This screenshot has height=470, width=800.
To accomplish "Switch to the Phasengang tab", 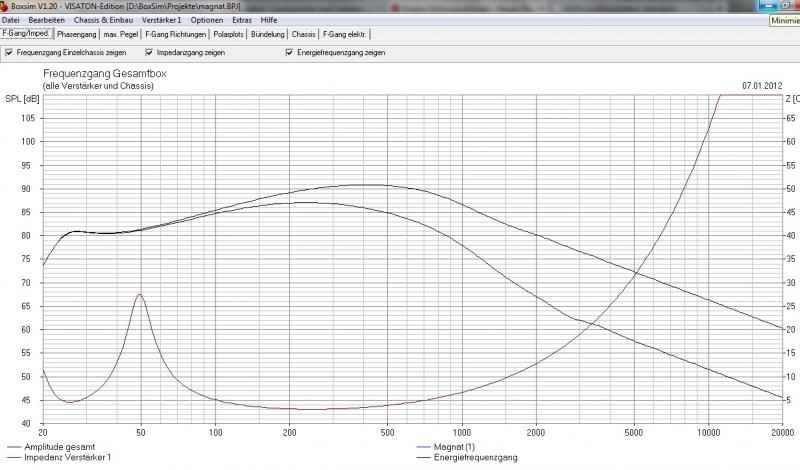I will 76,34.
